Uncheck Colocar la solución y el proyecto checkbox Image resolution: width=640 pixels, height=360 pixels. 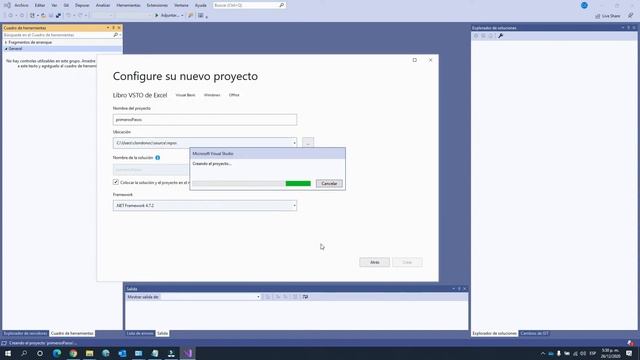coord(116,182)
